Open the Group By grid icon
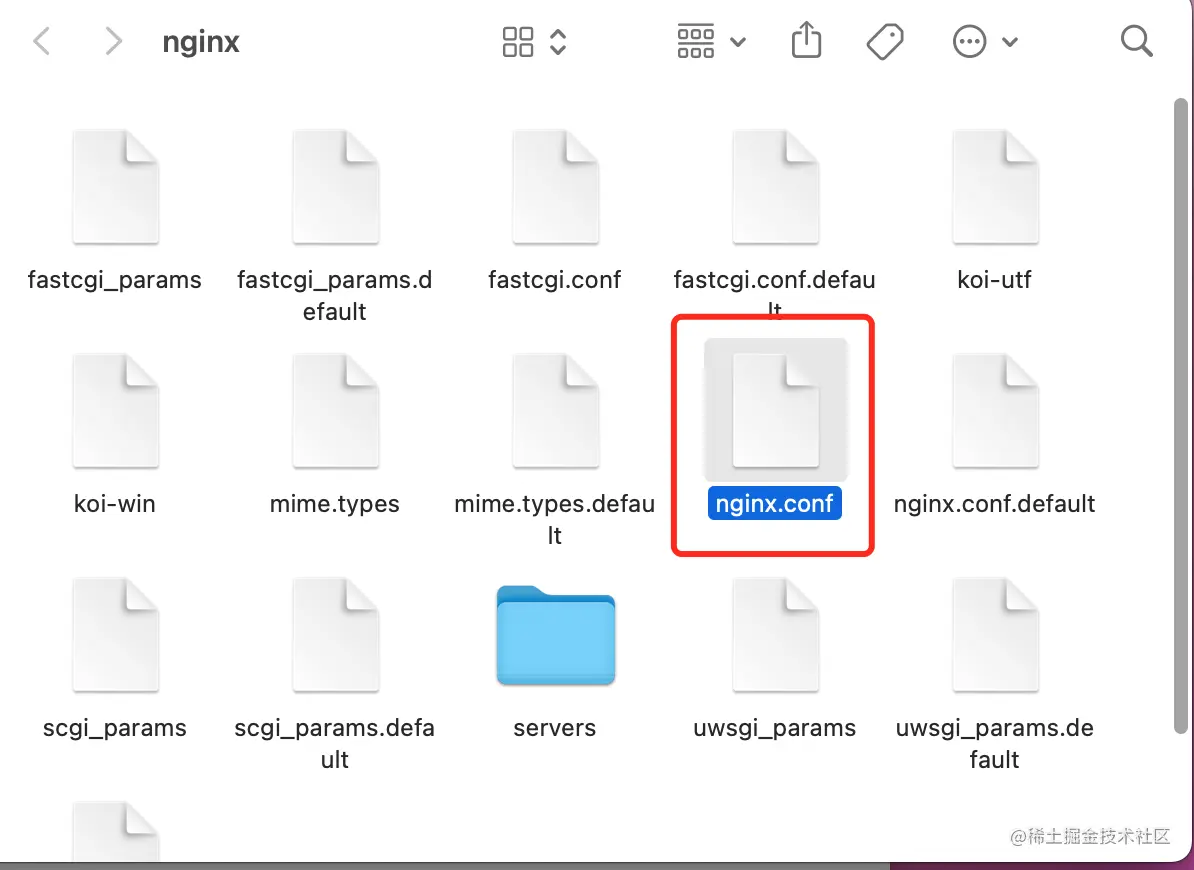The image size is (1194, 870). 696,41
